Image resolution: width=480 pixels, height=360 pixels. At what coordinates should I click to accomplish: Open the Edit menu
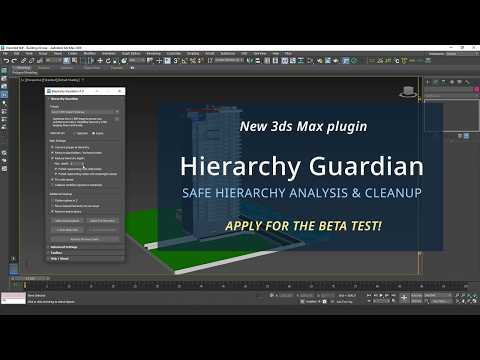click(x=17, y=54)
